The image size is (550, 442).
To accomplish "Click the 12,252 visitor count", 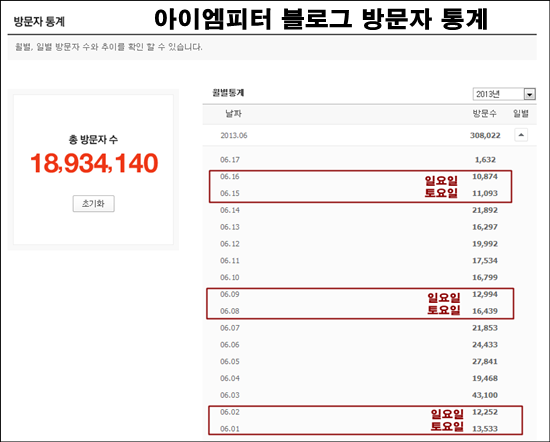I will point(485,412).
